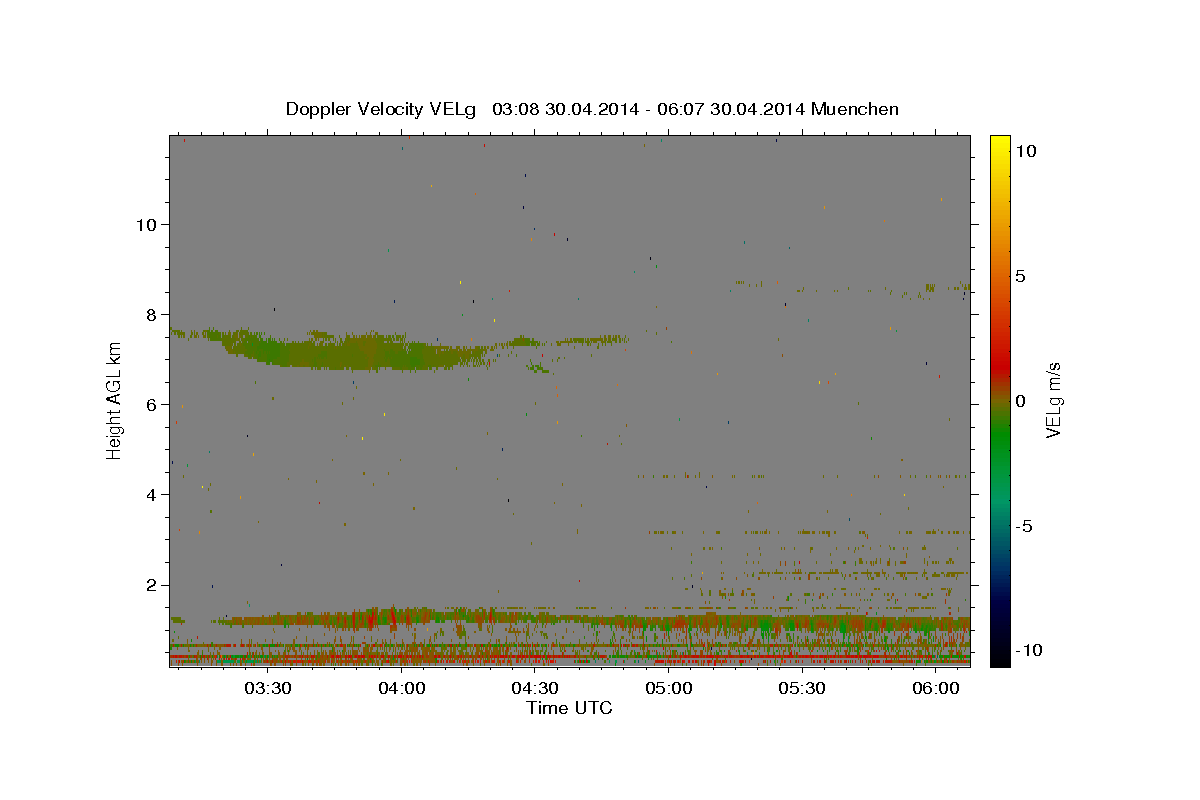The image size is (1200, 800).
Task: Click the 04:00 time tick label
Action: click(402, 688)
